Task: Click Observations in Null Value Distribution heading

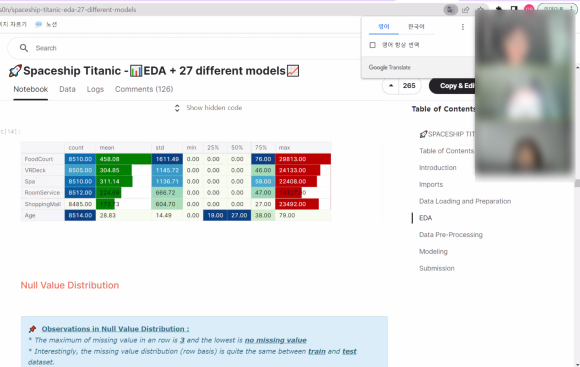Action: (x=115, y=329)
